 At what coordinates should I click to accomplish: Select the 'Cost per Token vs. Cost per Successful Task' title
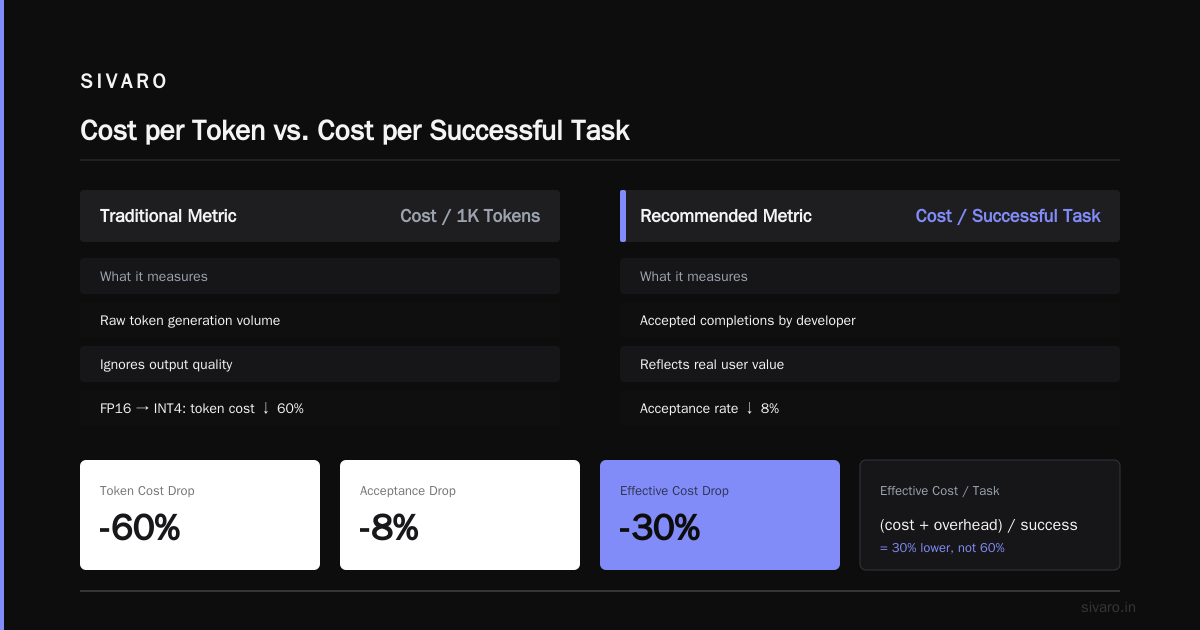pos(355,130)
